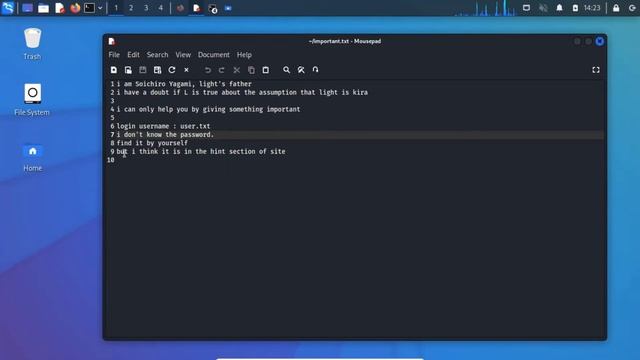
Task: Click the line 'i am Soichiro Yagami, light's father'
Action: tap(184, 84)
